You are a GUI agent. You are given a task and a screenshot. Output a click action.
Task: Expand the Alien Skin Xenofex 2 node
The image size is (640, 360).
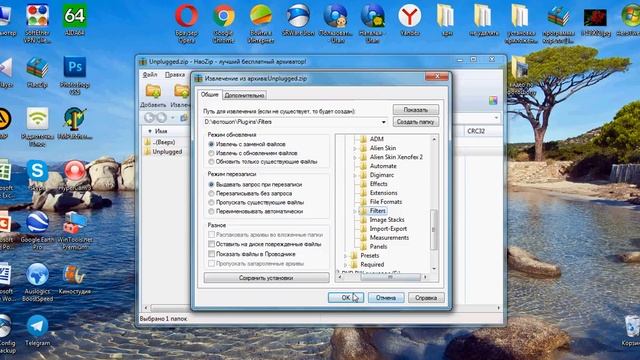point(355,157)
